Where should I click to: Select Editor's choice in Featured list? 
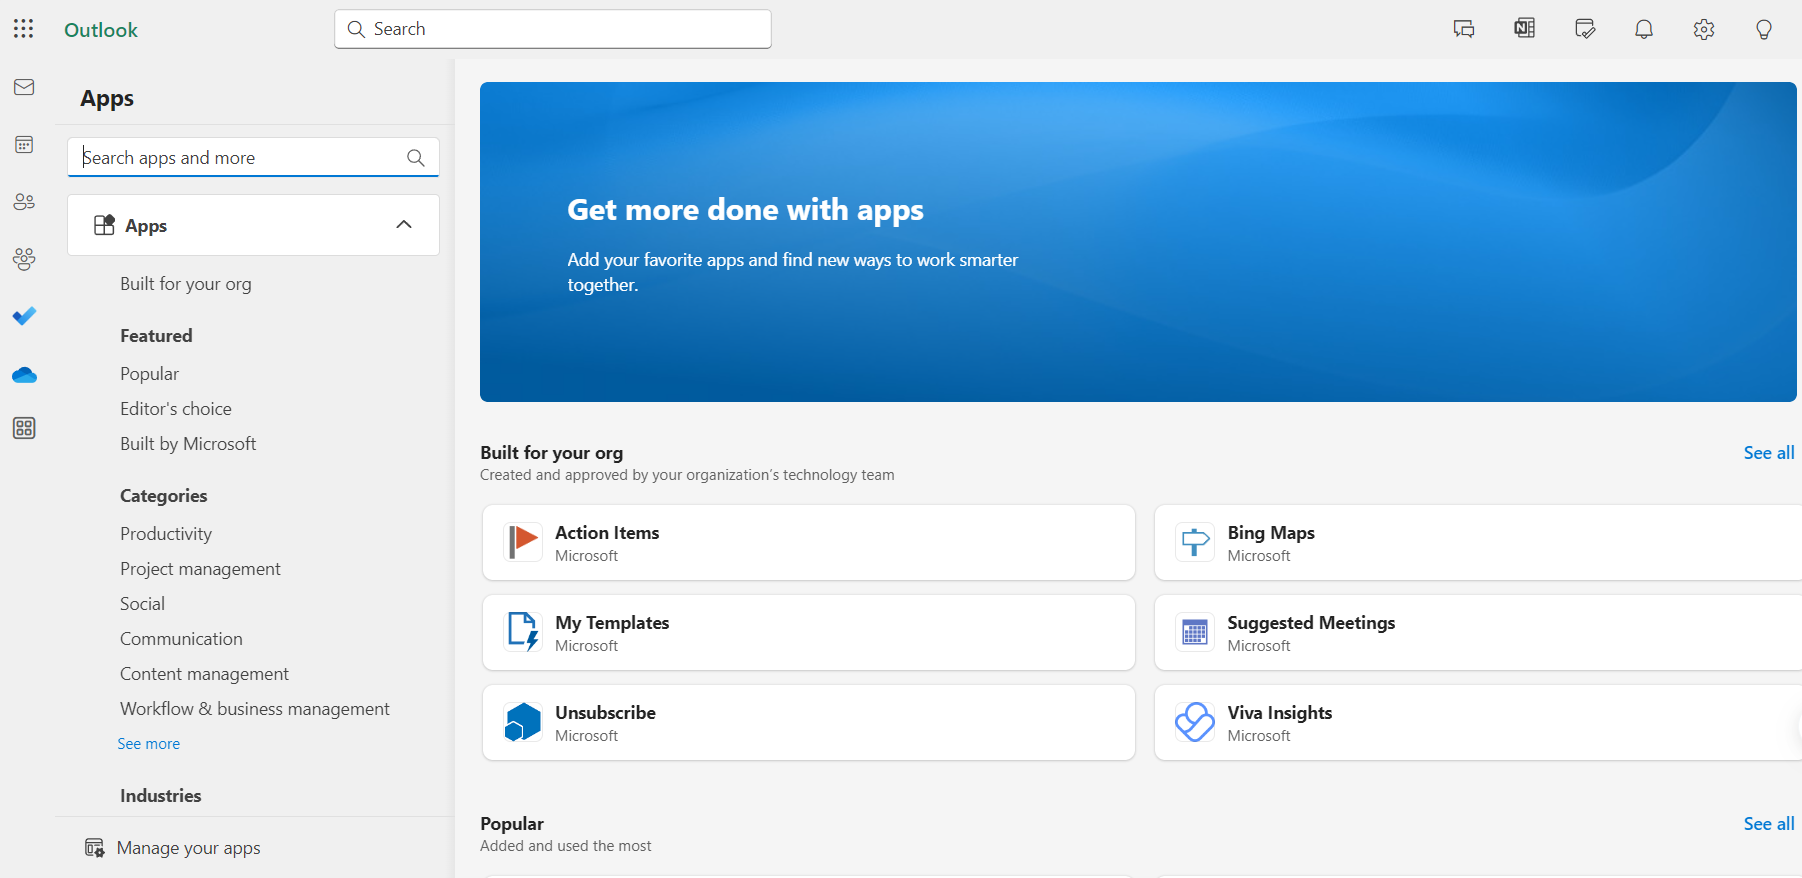176,409
